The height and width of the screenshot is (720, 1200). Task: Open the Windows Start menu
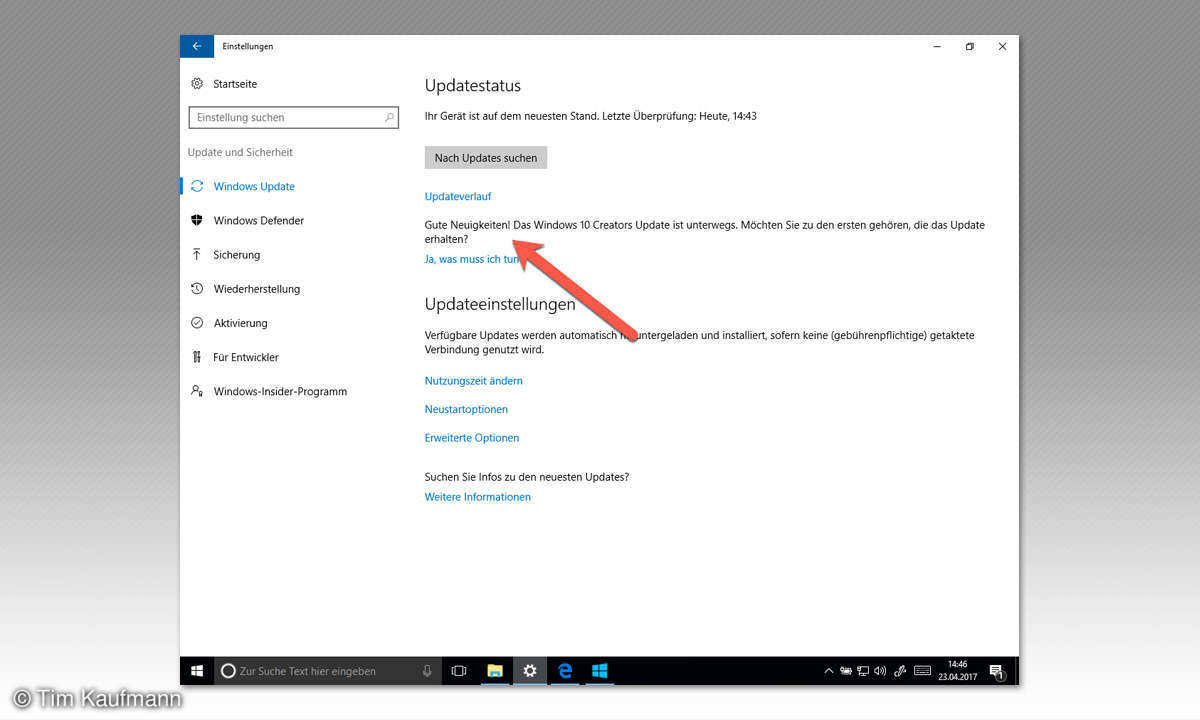pos(197,671)
